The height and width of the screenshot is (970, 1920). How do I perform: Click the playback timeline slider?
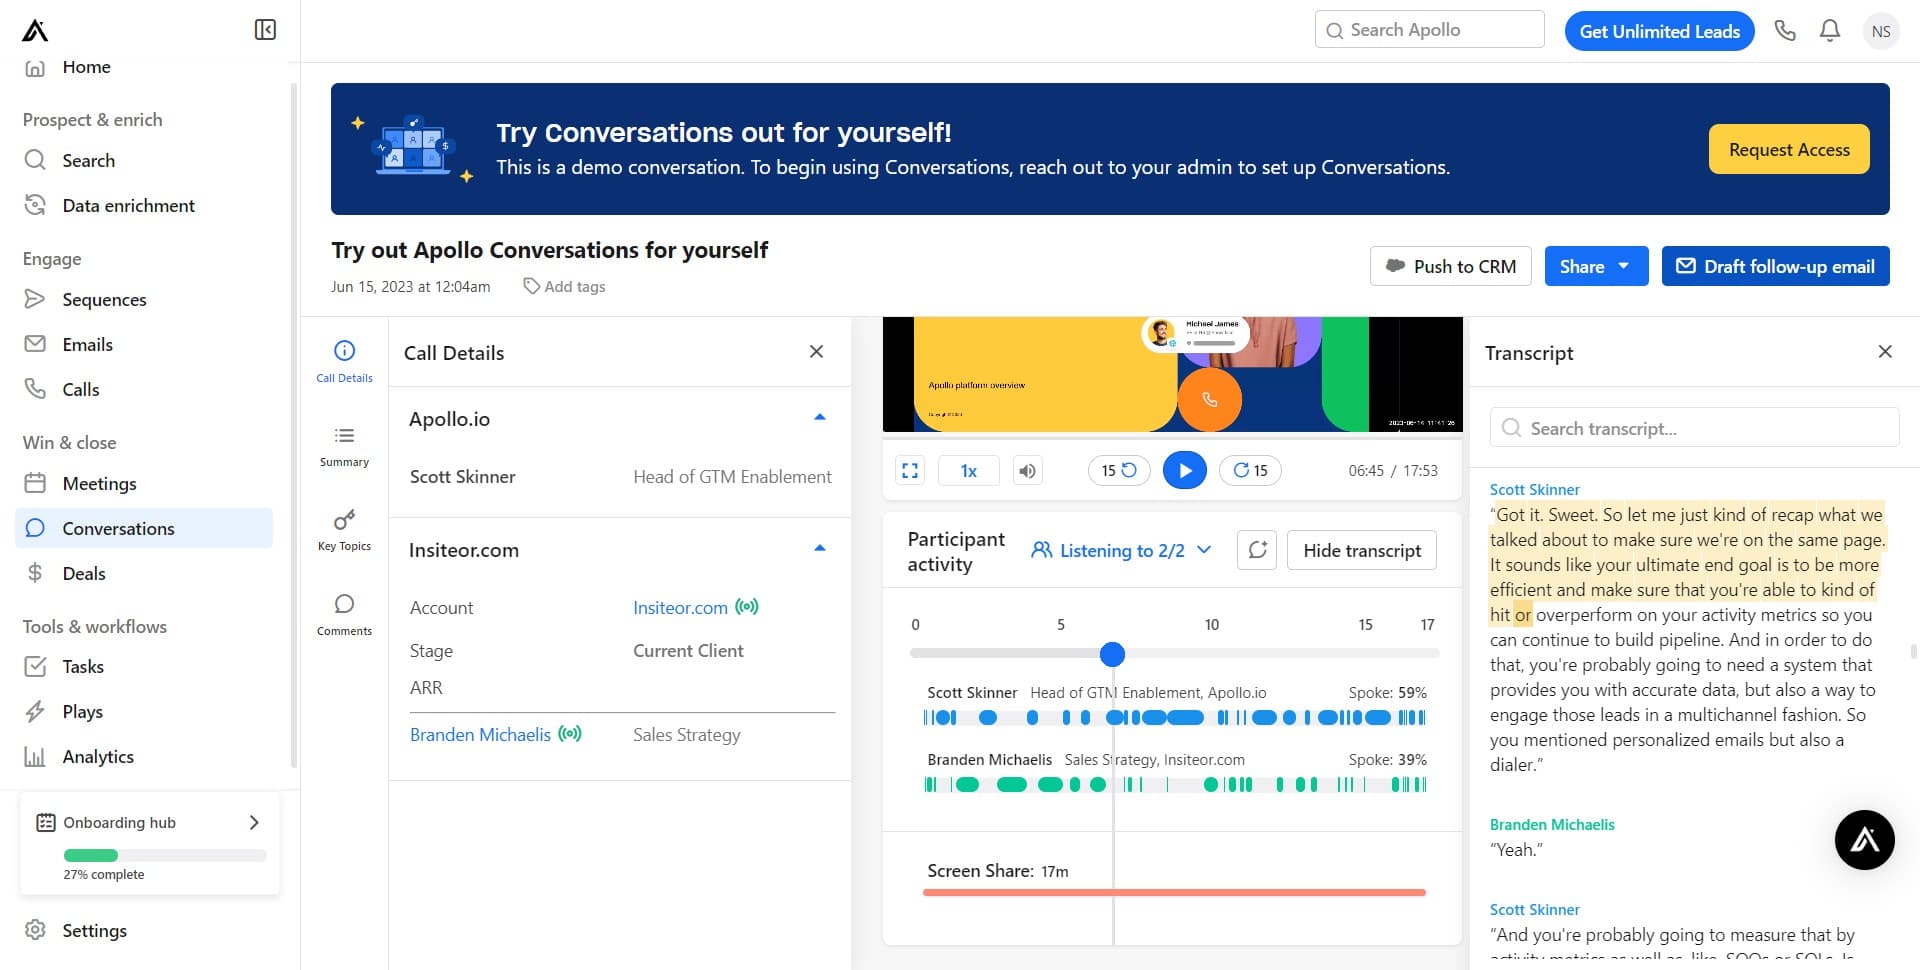(1112, 655)
